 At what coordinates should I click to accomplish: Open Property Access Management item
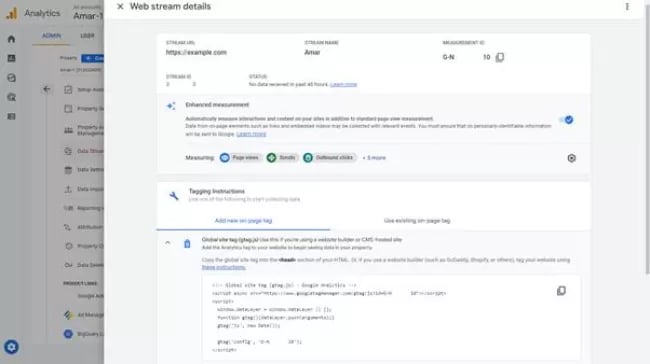click(x=83, y=130)
